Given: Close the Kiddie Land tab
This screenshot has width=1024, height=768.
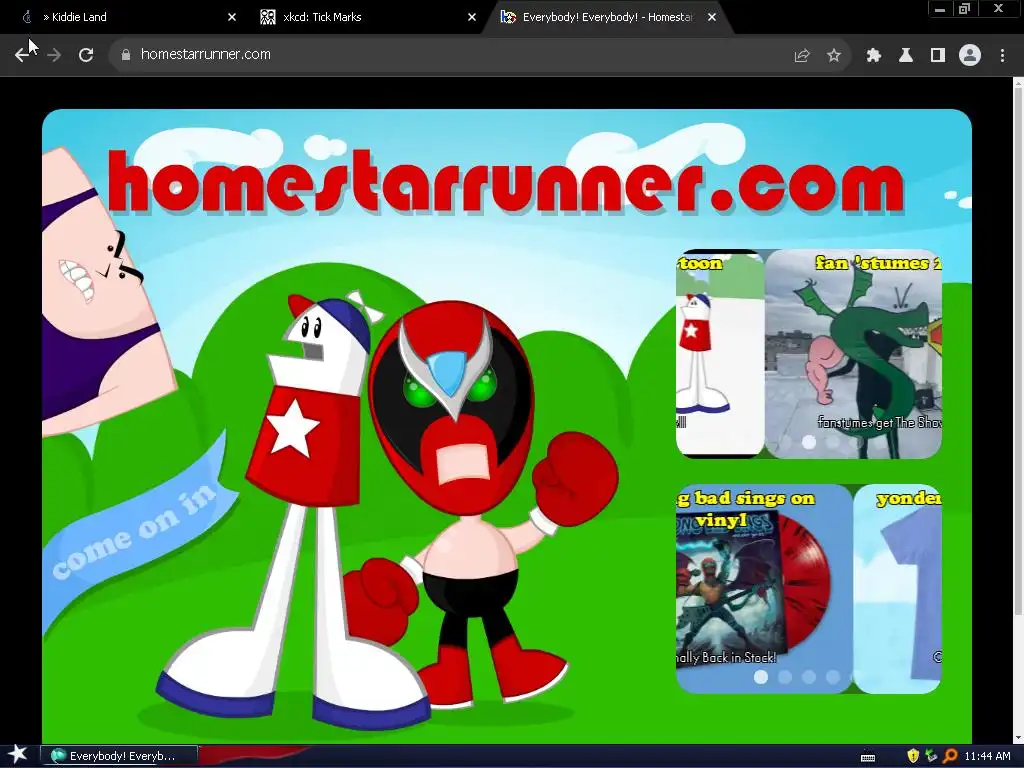Looking at the screenshot, I should coord(232,17).
